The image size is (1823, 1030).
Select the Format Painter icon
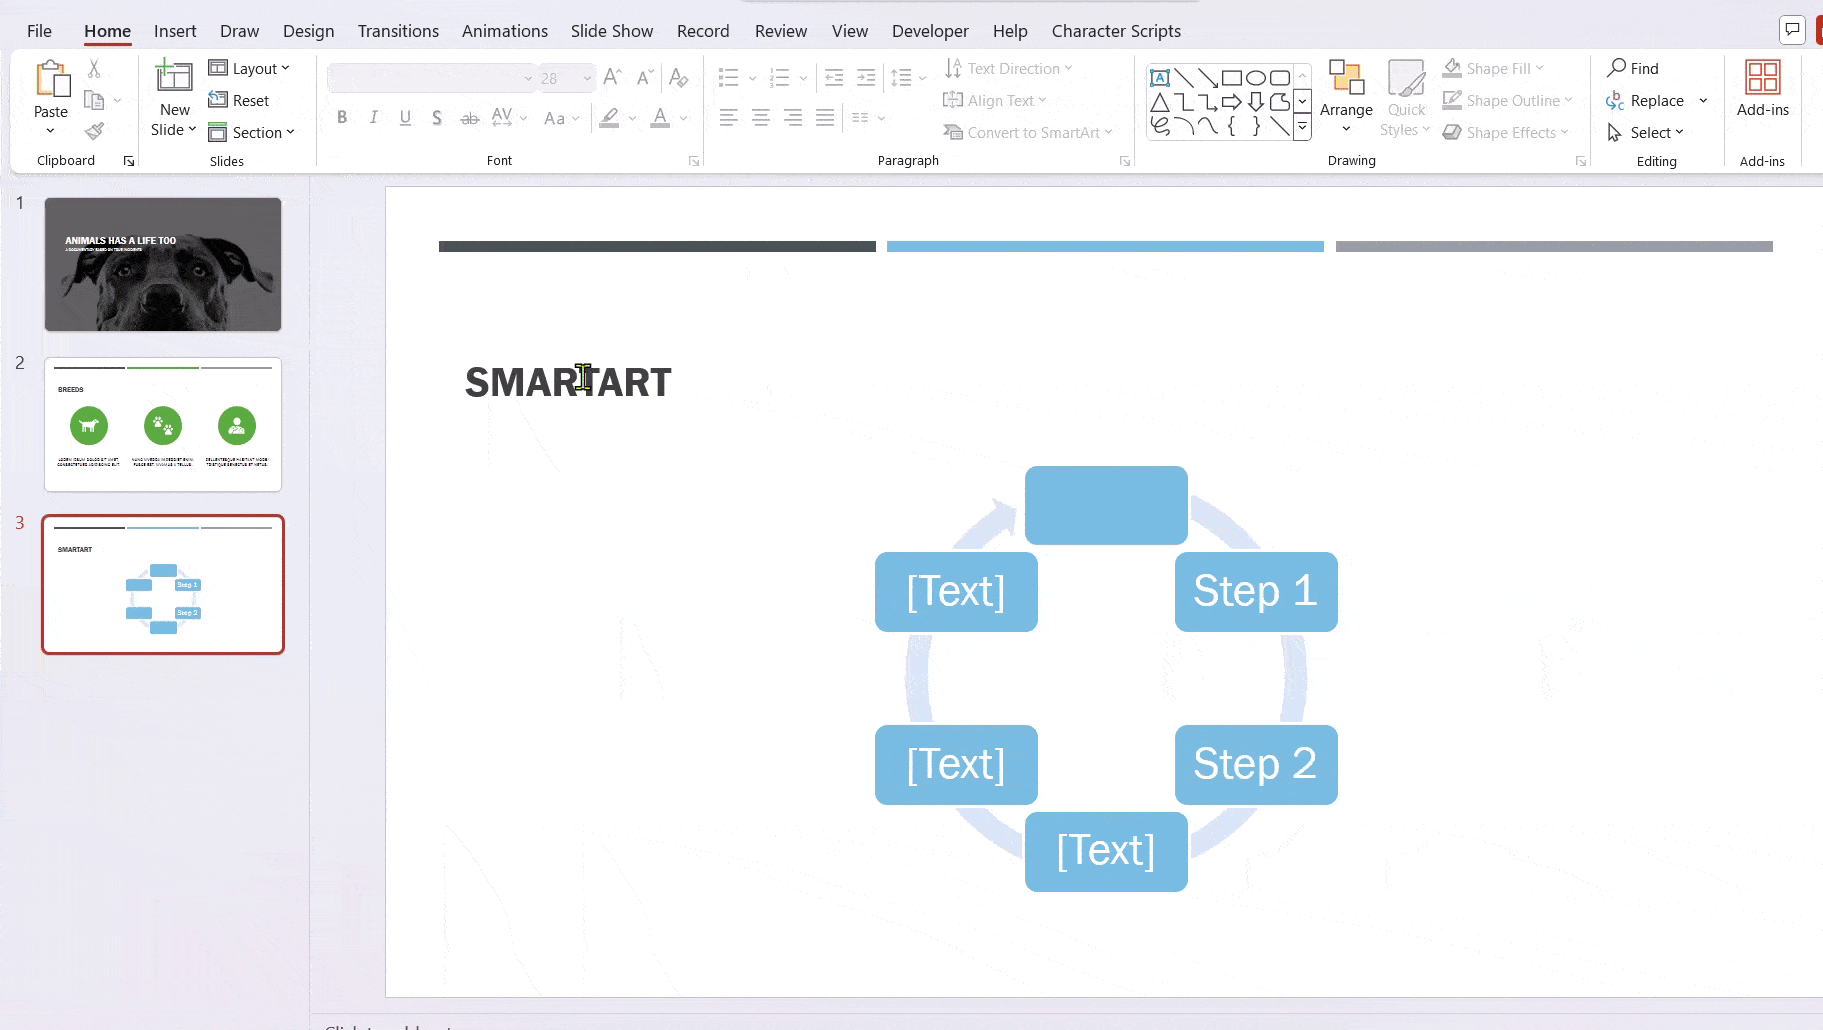[x=95, y=130]
